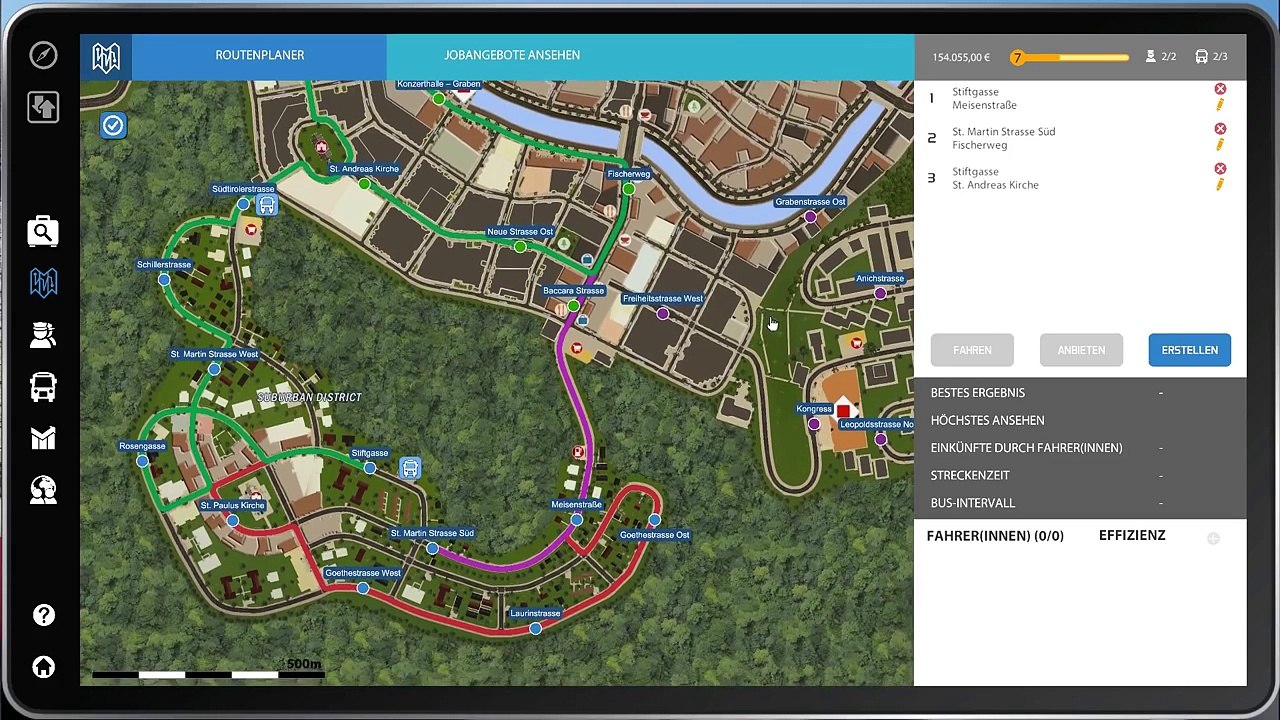Open the drivers management icon
Image resolution: width=1280 pixels, height=720 pixels.
43,335
